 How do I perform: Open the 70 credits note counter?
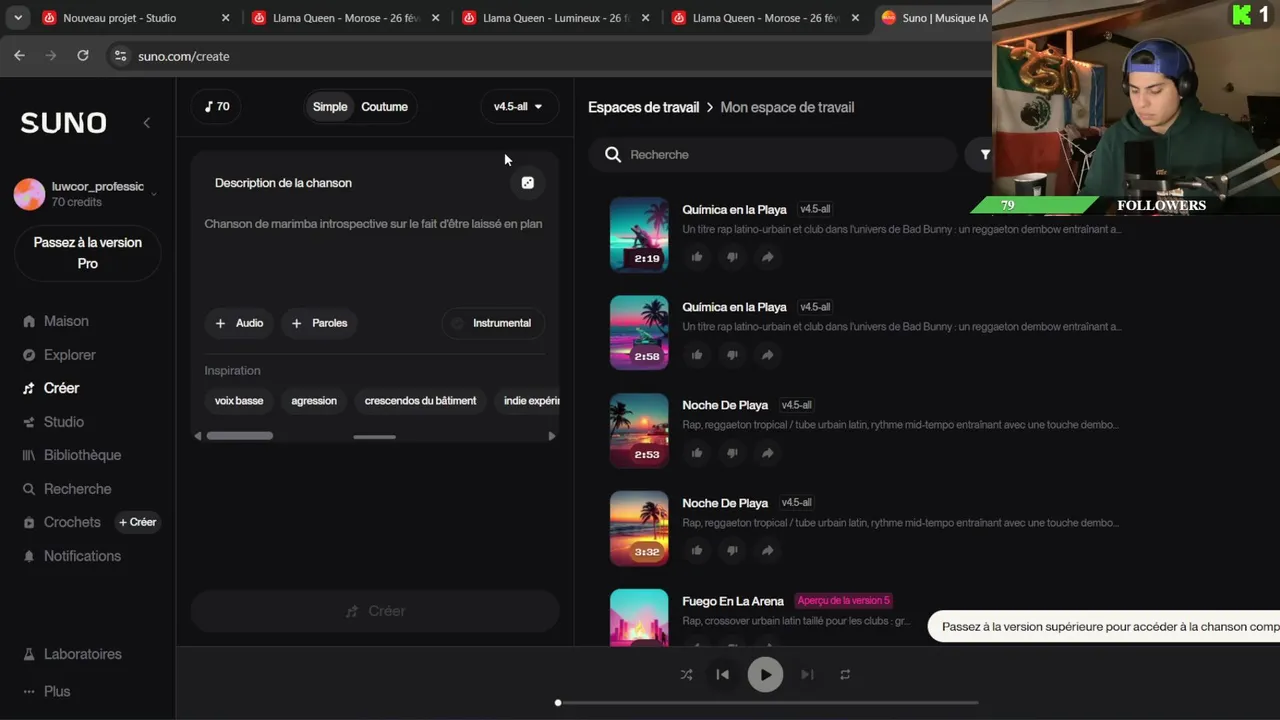217,106
